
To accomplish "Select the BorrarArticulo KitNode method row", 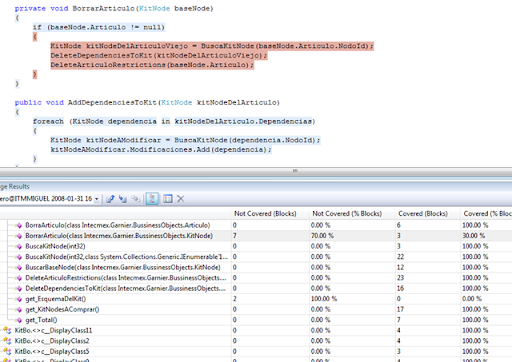I will (256, 236).
